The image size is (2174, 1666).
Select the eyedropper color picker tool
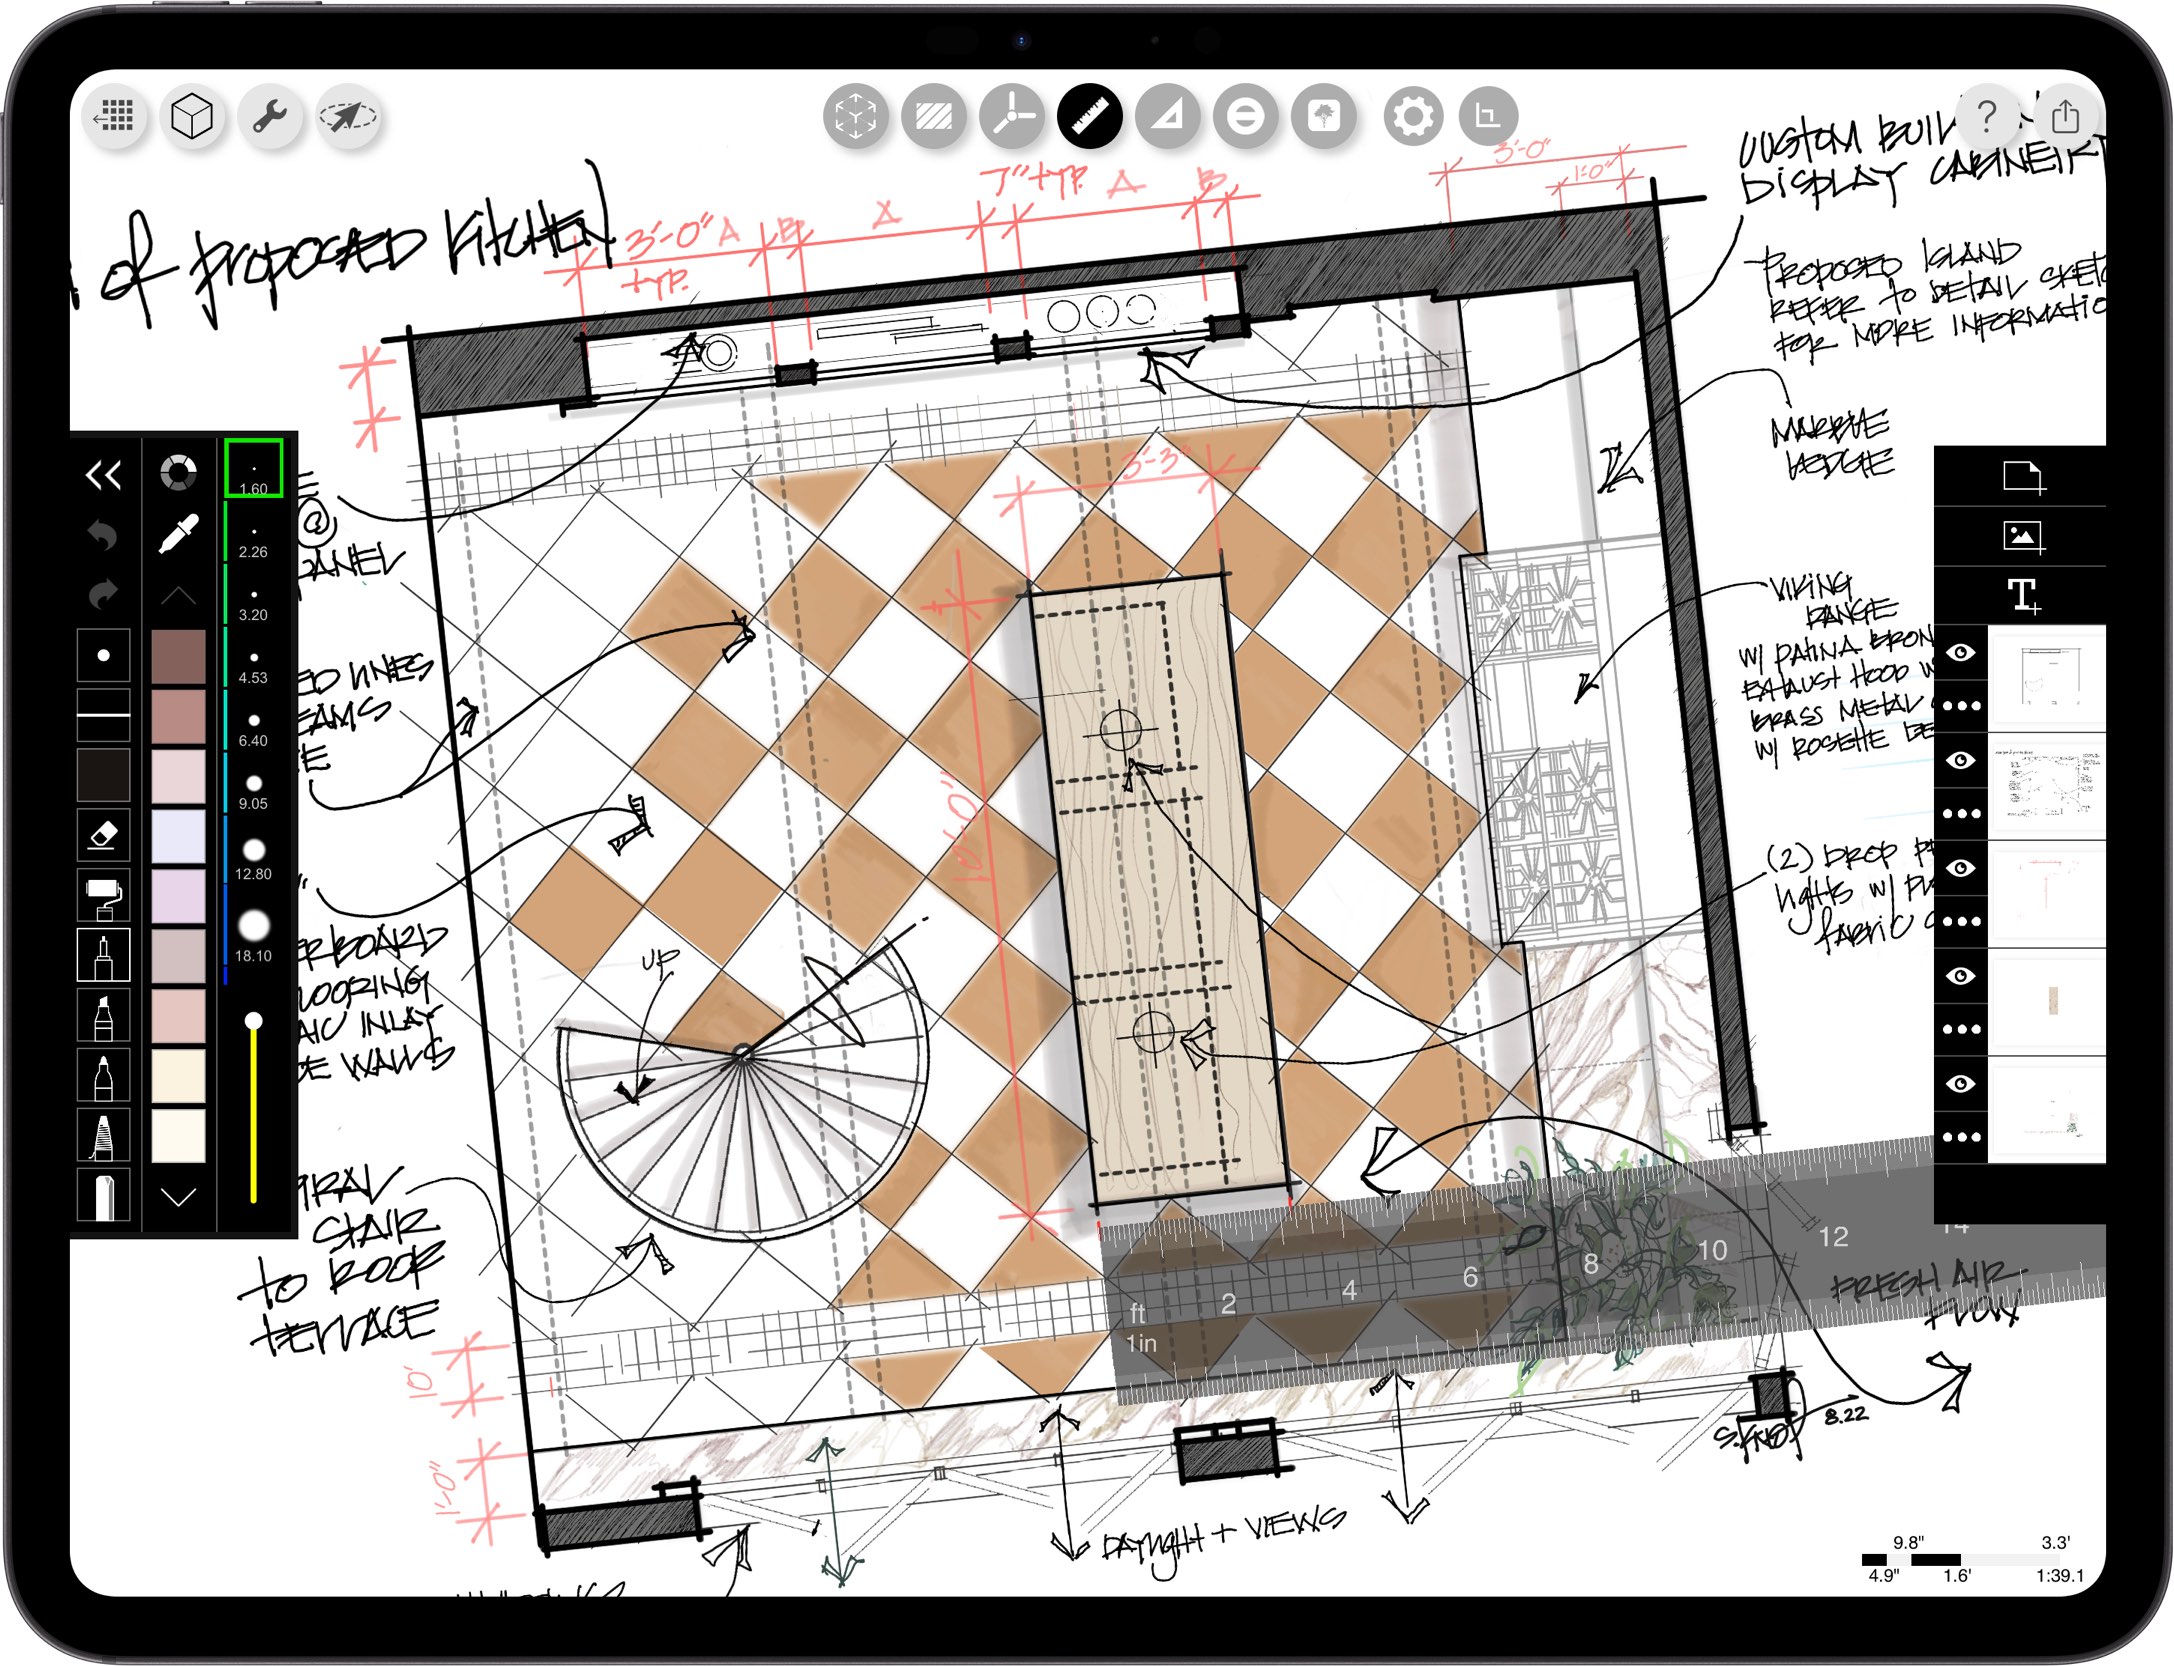coord(178,531)
